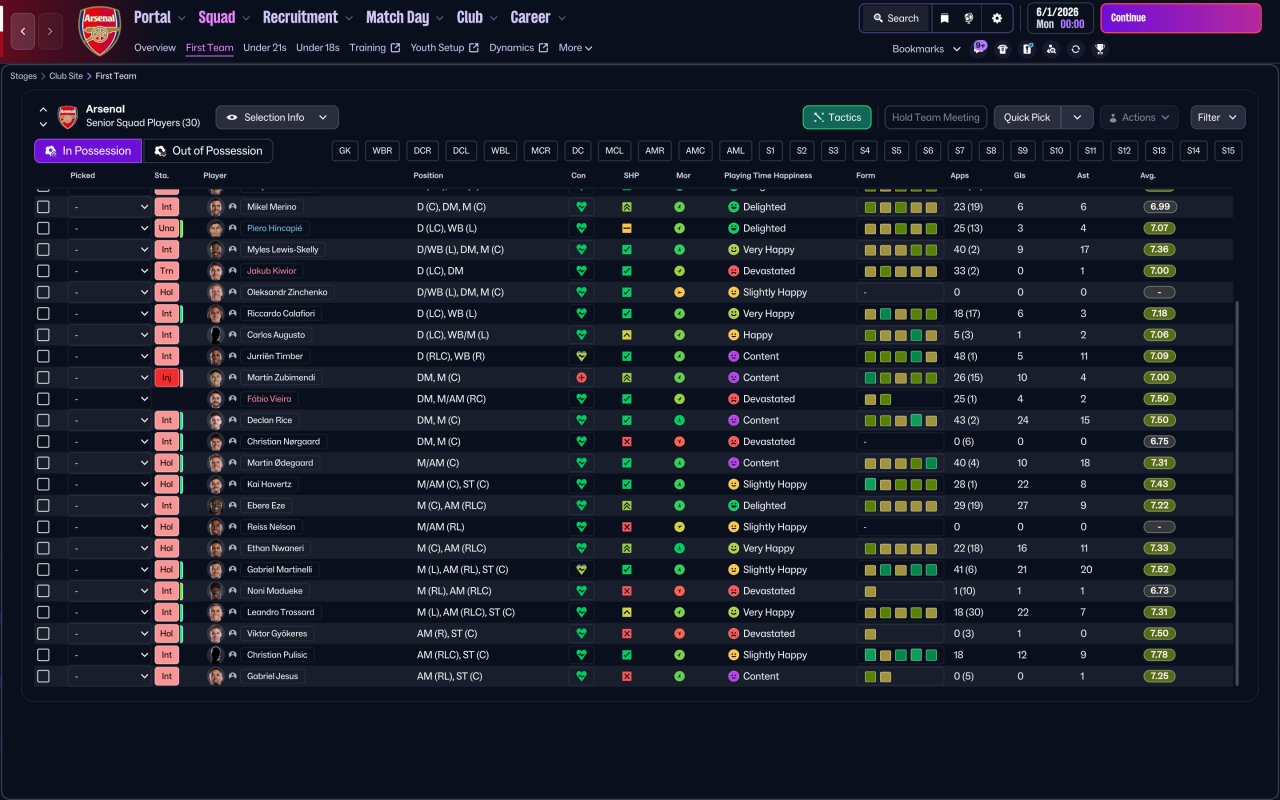Select the checkbox for Myles Lewis-Skelly
Viewport: 1280px width, 800px height.
tap(43, 250)
